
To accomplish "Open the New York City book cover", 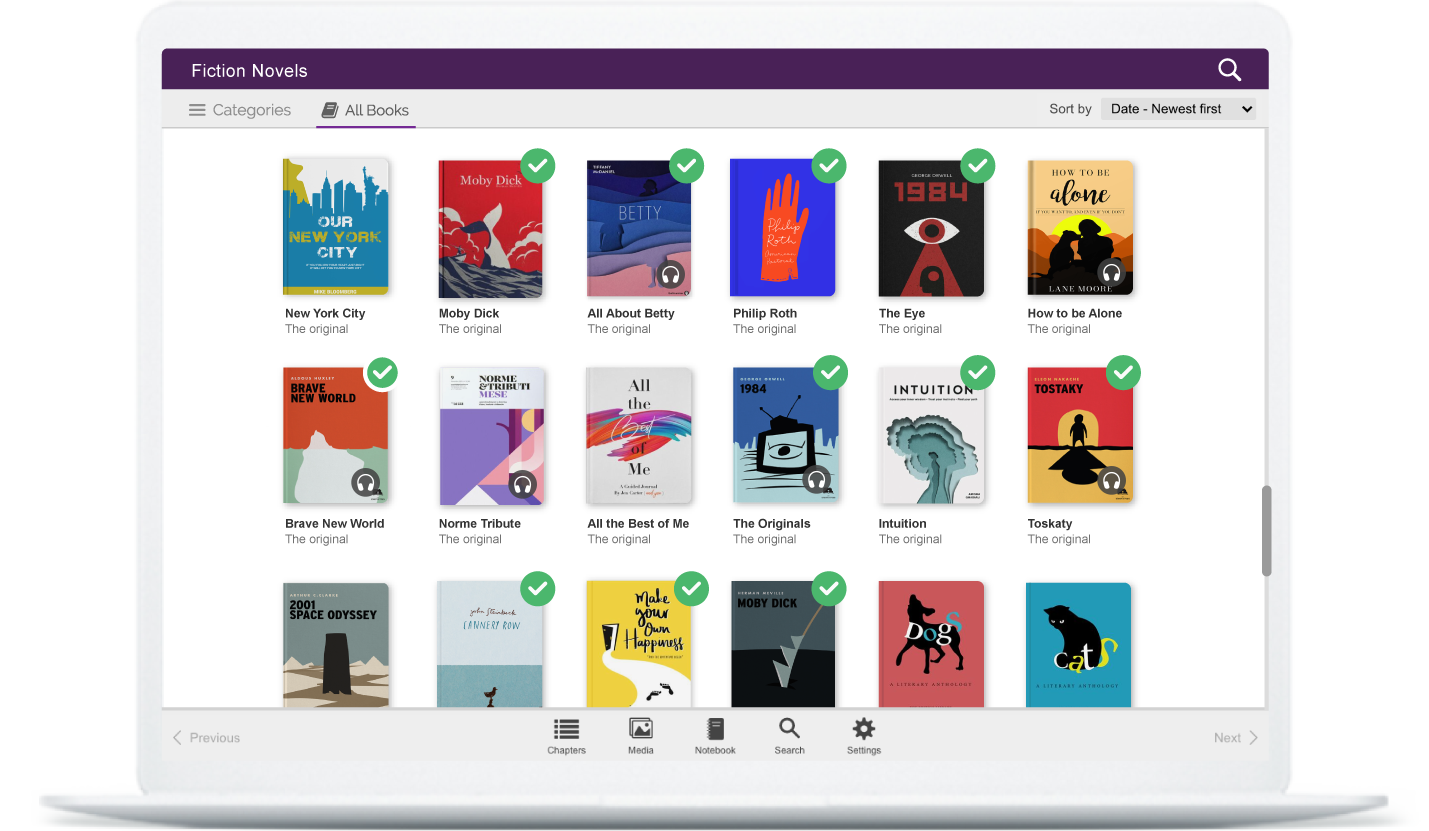I will (335, 227).
